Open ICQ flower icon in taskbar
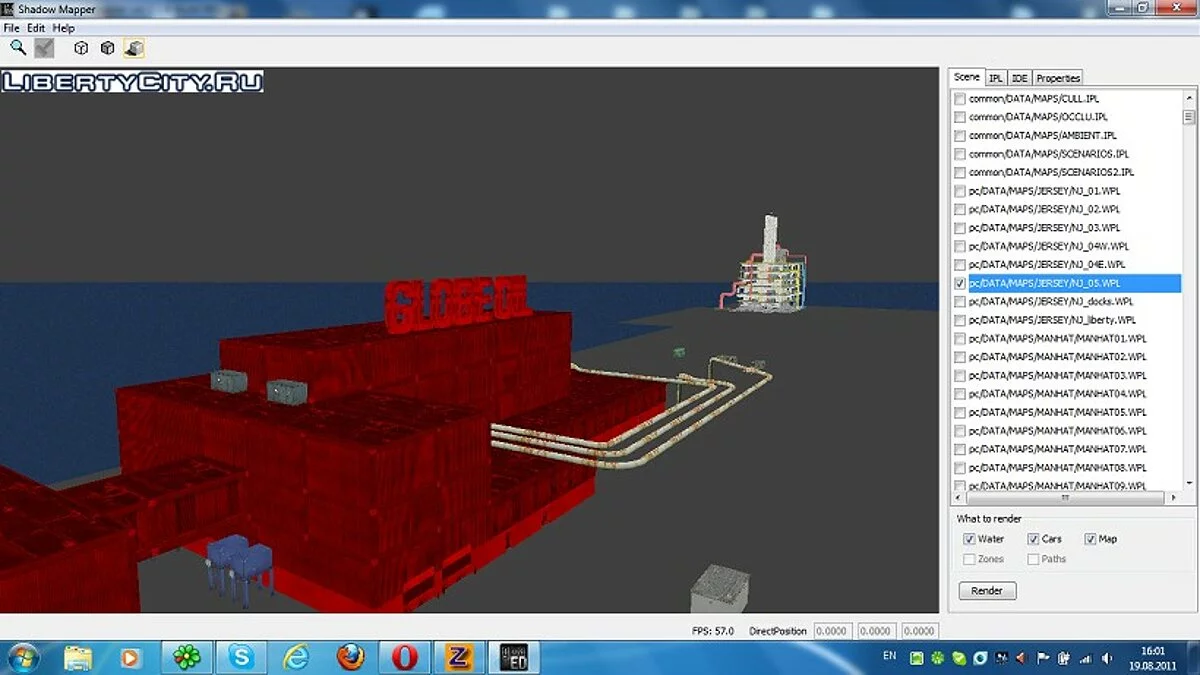Viewport: 1200px width, 675px height. coord(186,657)
